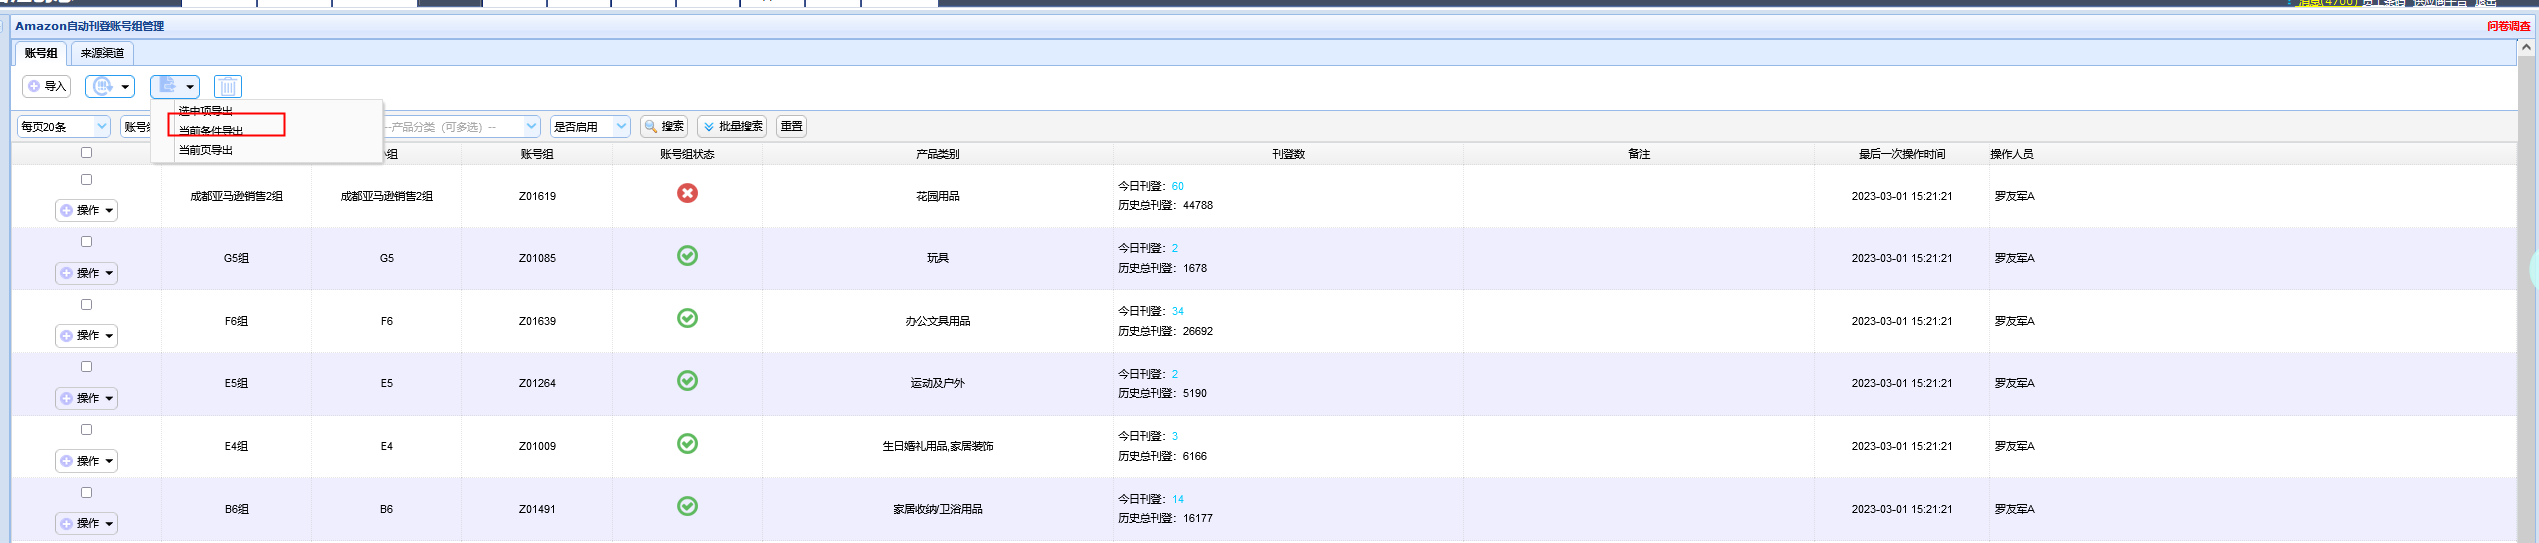Click red disabled status icon for Z01619

pyautogui.click(x=688, y=193)
